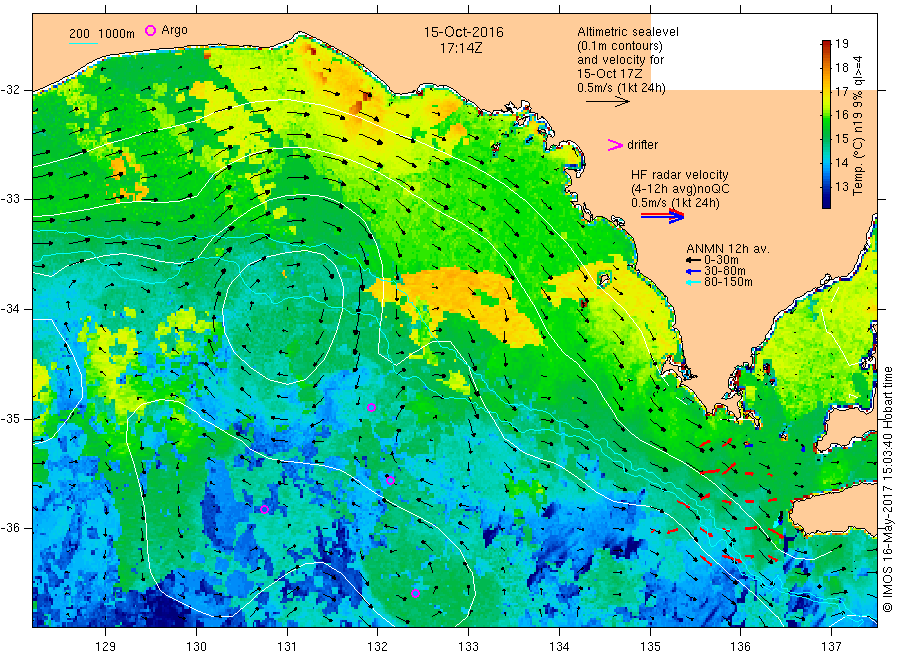The width and height of the screenshot is (900, 660).
Task: Click the '17' colour bar tick label
Action: (841, 91)
